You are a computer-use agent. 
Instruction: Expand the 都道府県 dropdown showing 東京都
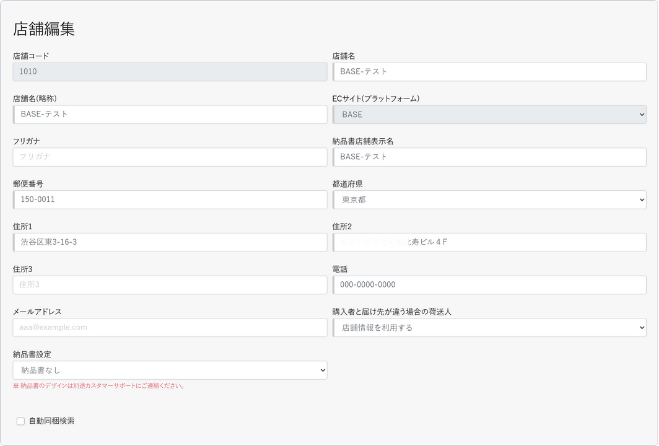(x=489, y=200)
